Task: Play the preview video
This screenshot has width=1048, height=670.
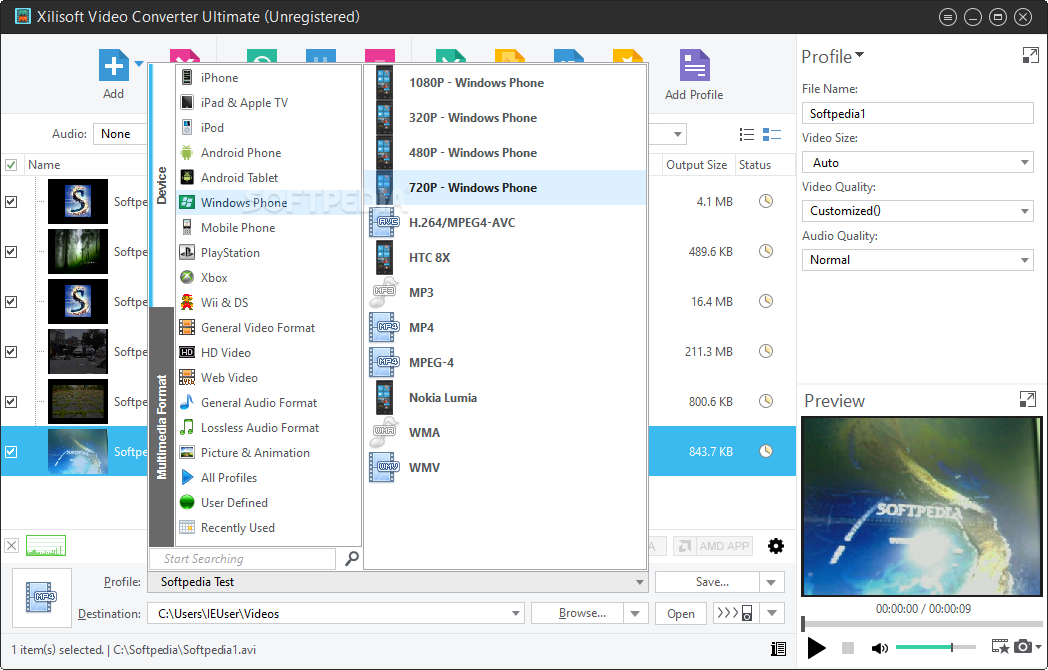Action: tap(816, 648)
